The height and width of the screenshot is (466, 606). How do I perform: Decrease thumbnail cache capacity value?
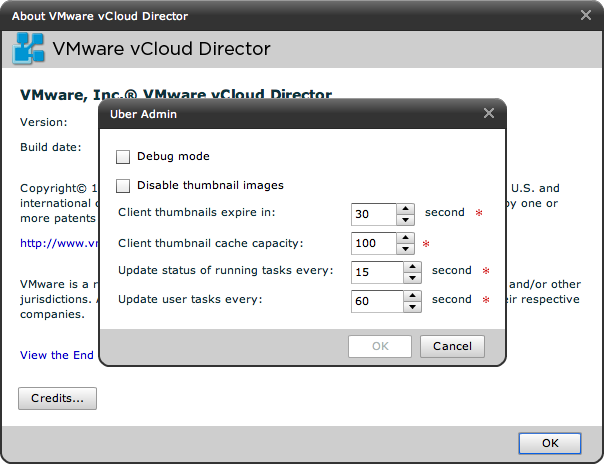tap(405, 249)
